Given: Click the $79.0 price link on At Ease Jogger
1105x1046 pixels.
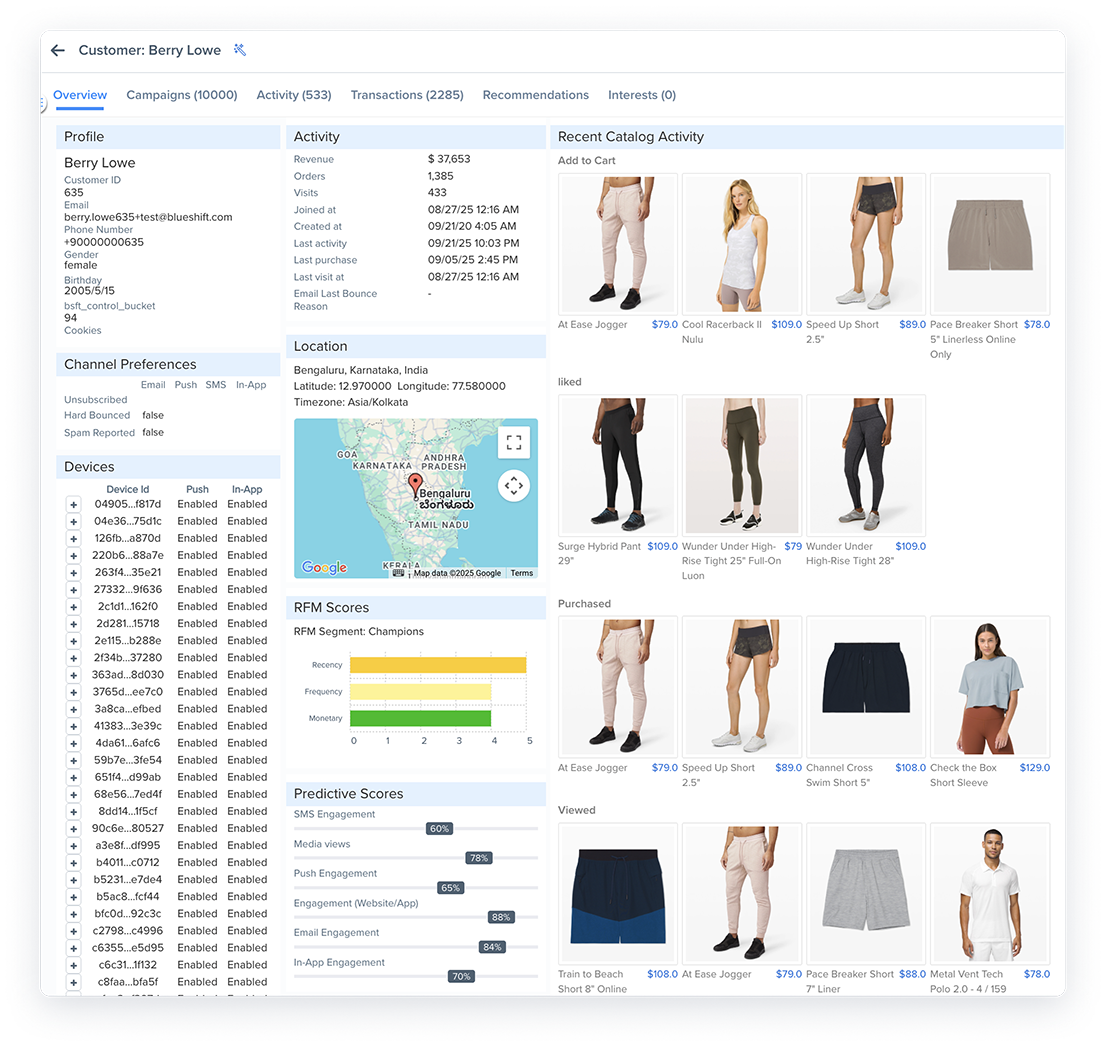Looking at the screenshot, I should click(x=663, y=324).
